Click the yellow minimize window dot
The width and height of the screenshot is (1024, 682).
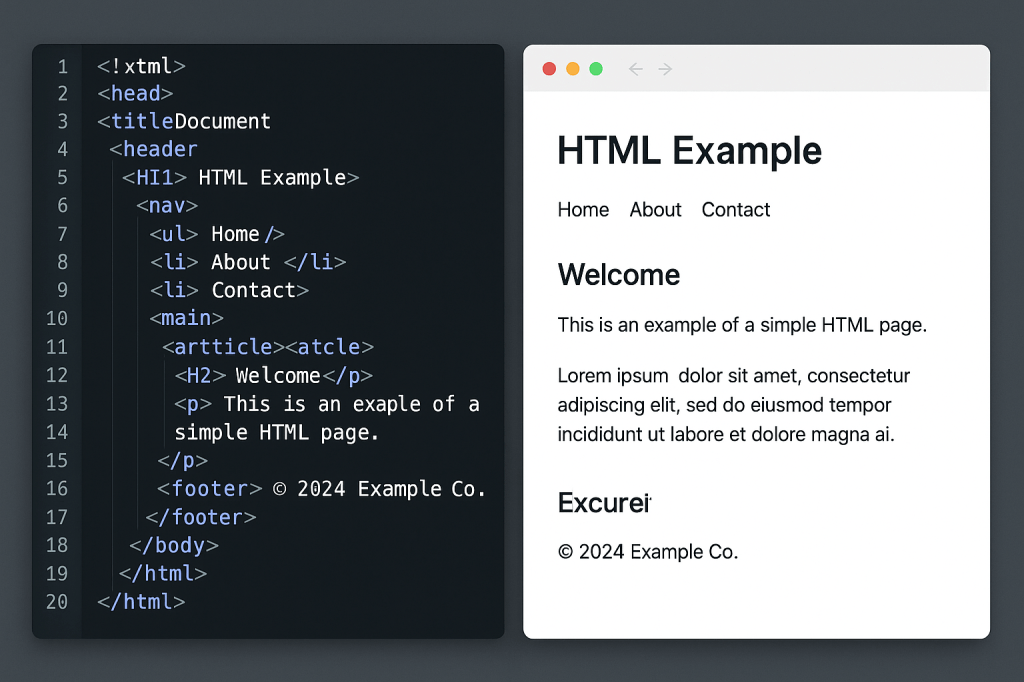(573, 69)
